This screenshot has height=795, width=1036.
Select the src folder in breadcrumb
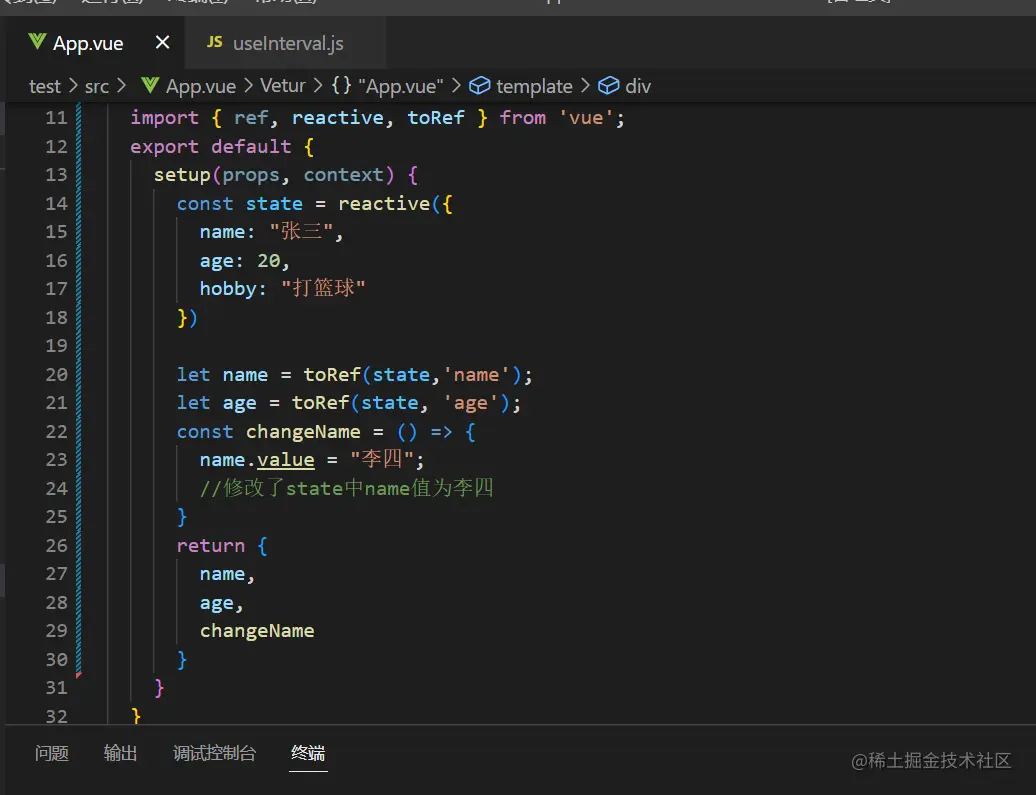96,86
